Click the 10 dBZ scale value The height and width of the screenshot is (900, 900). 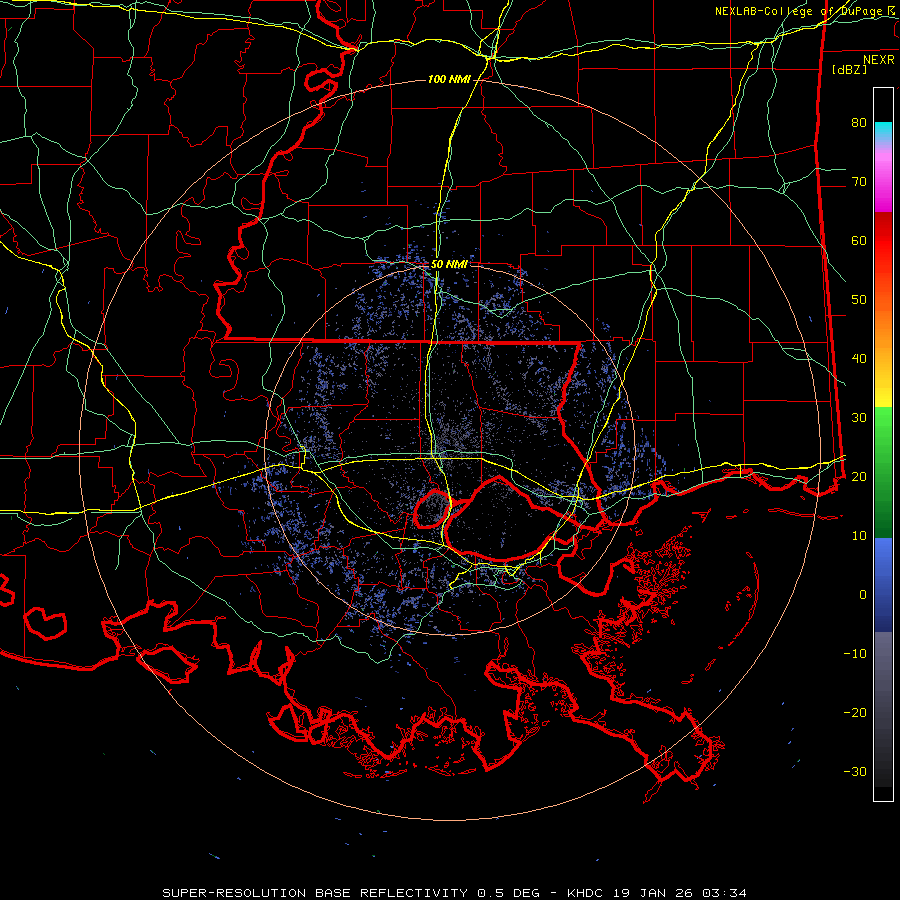tap(859, 536)
